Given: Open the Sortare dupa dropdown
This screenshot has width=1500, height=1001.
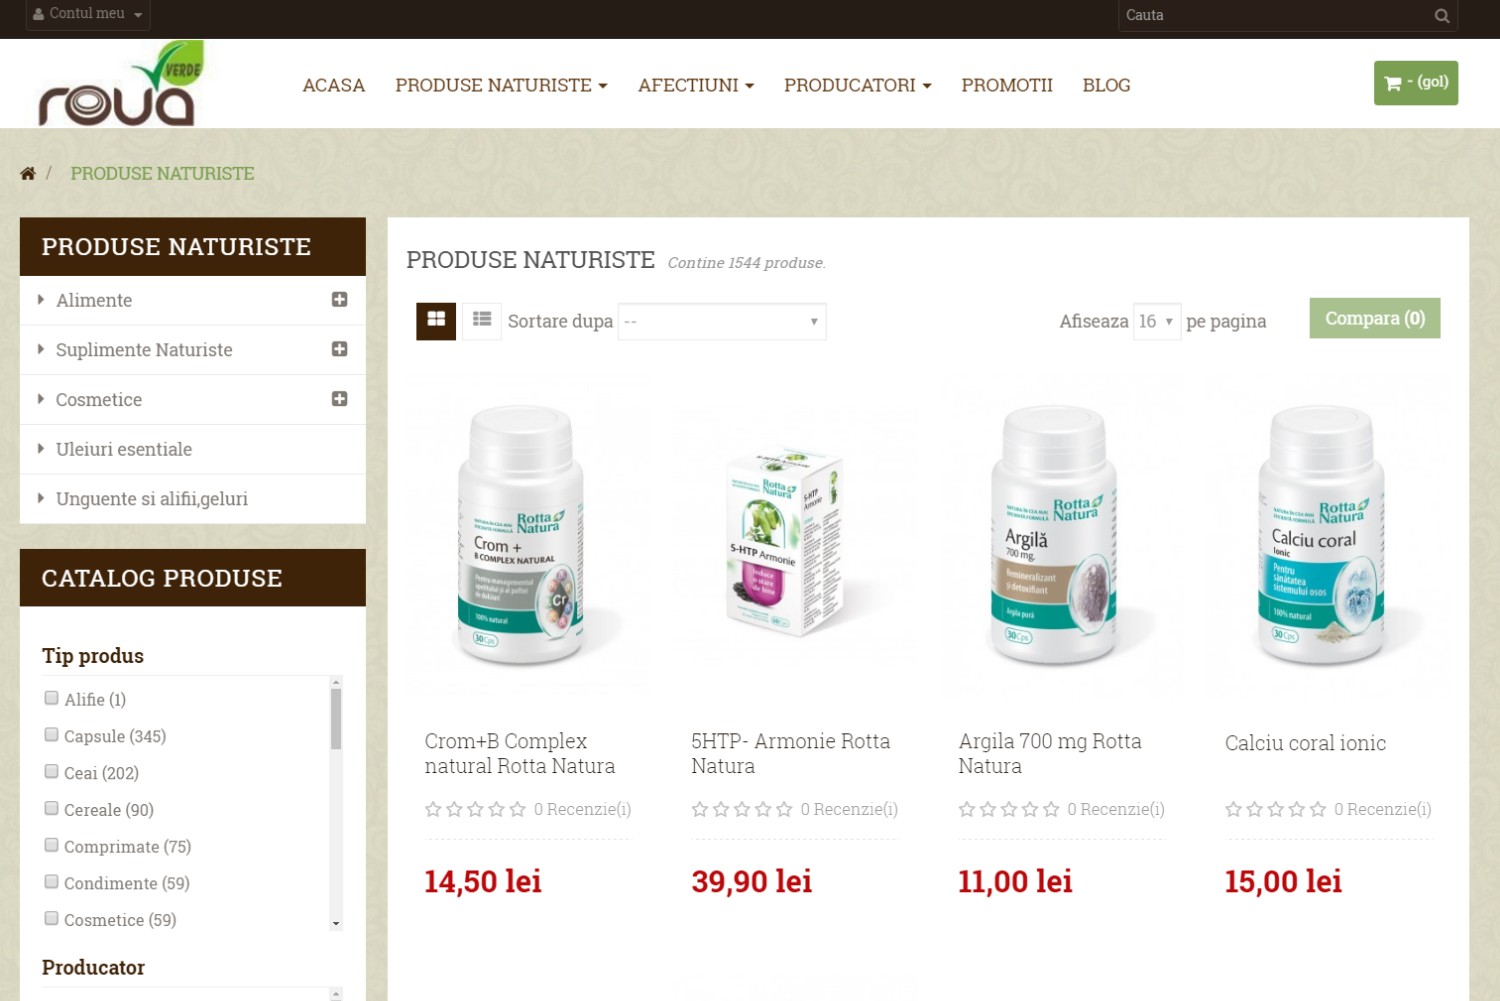Looking at the screenshot, I should 722,322.
